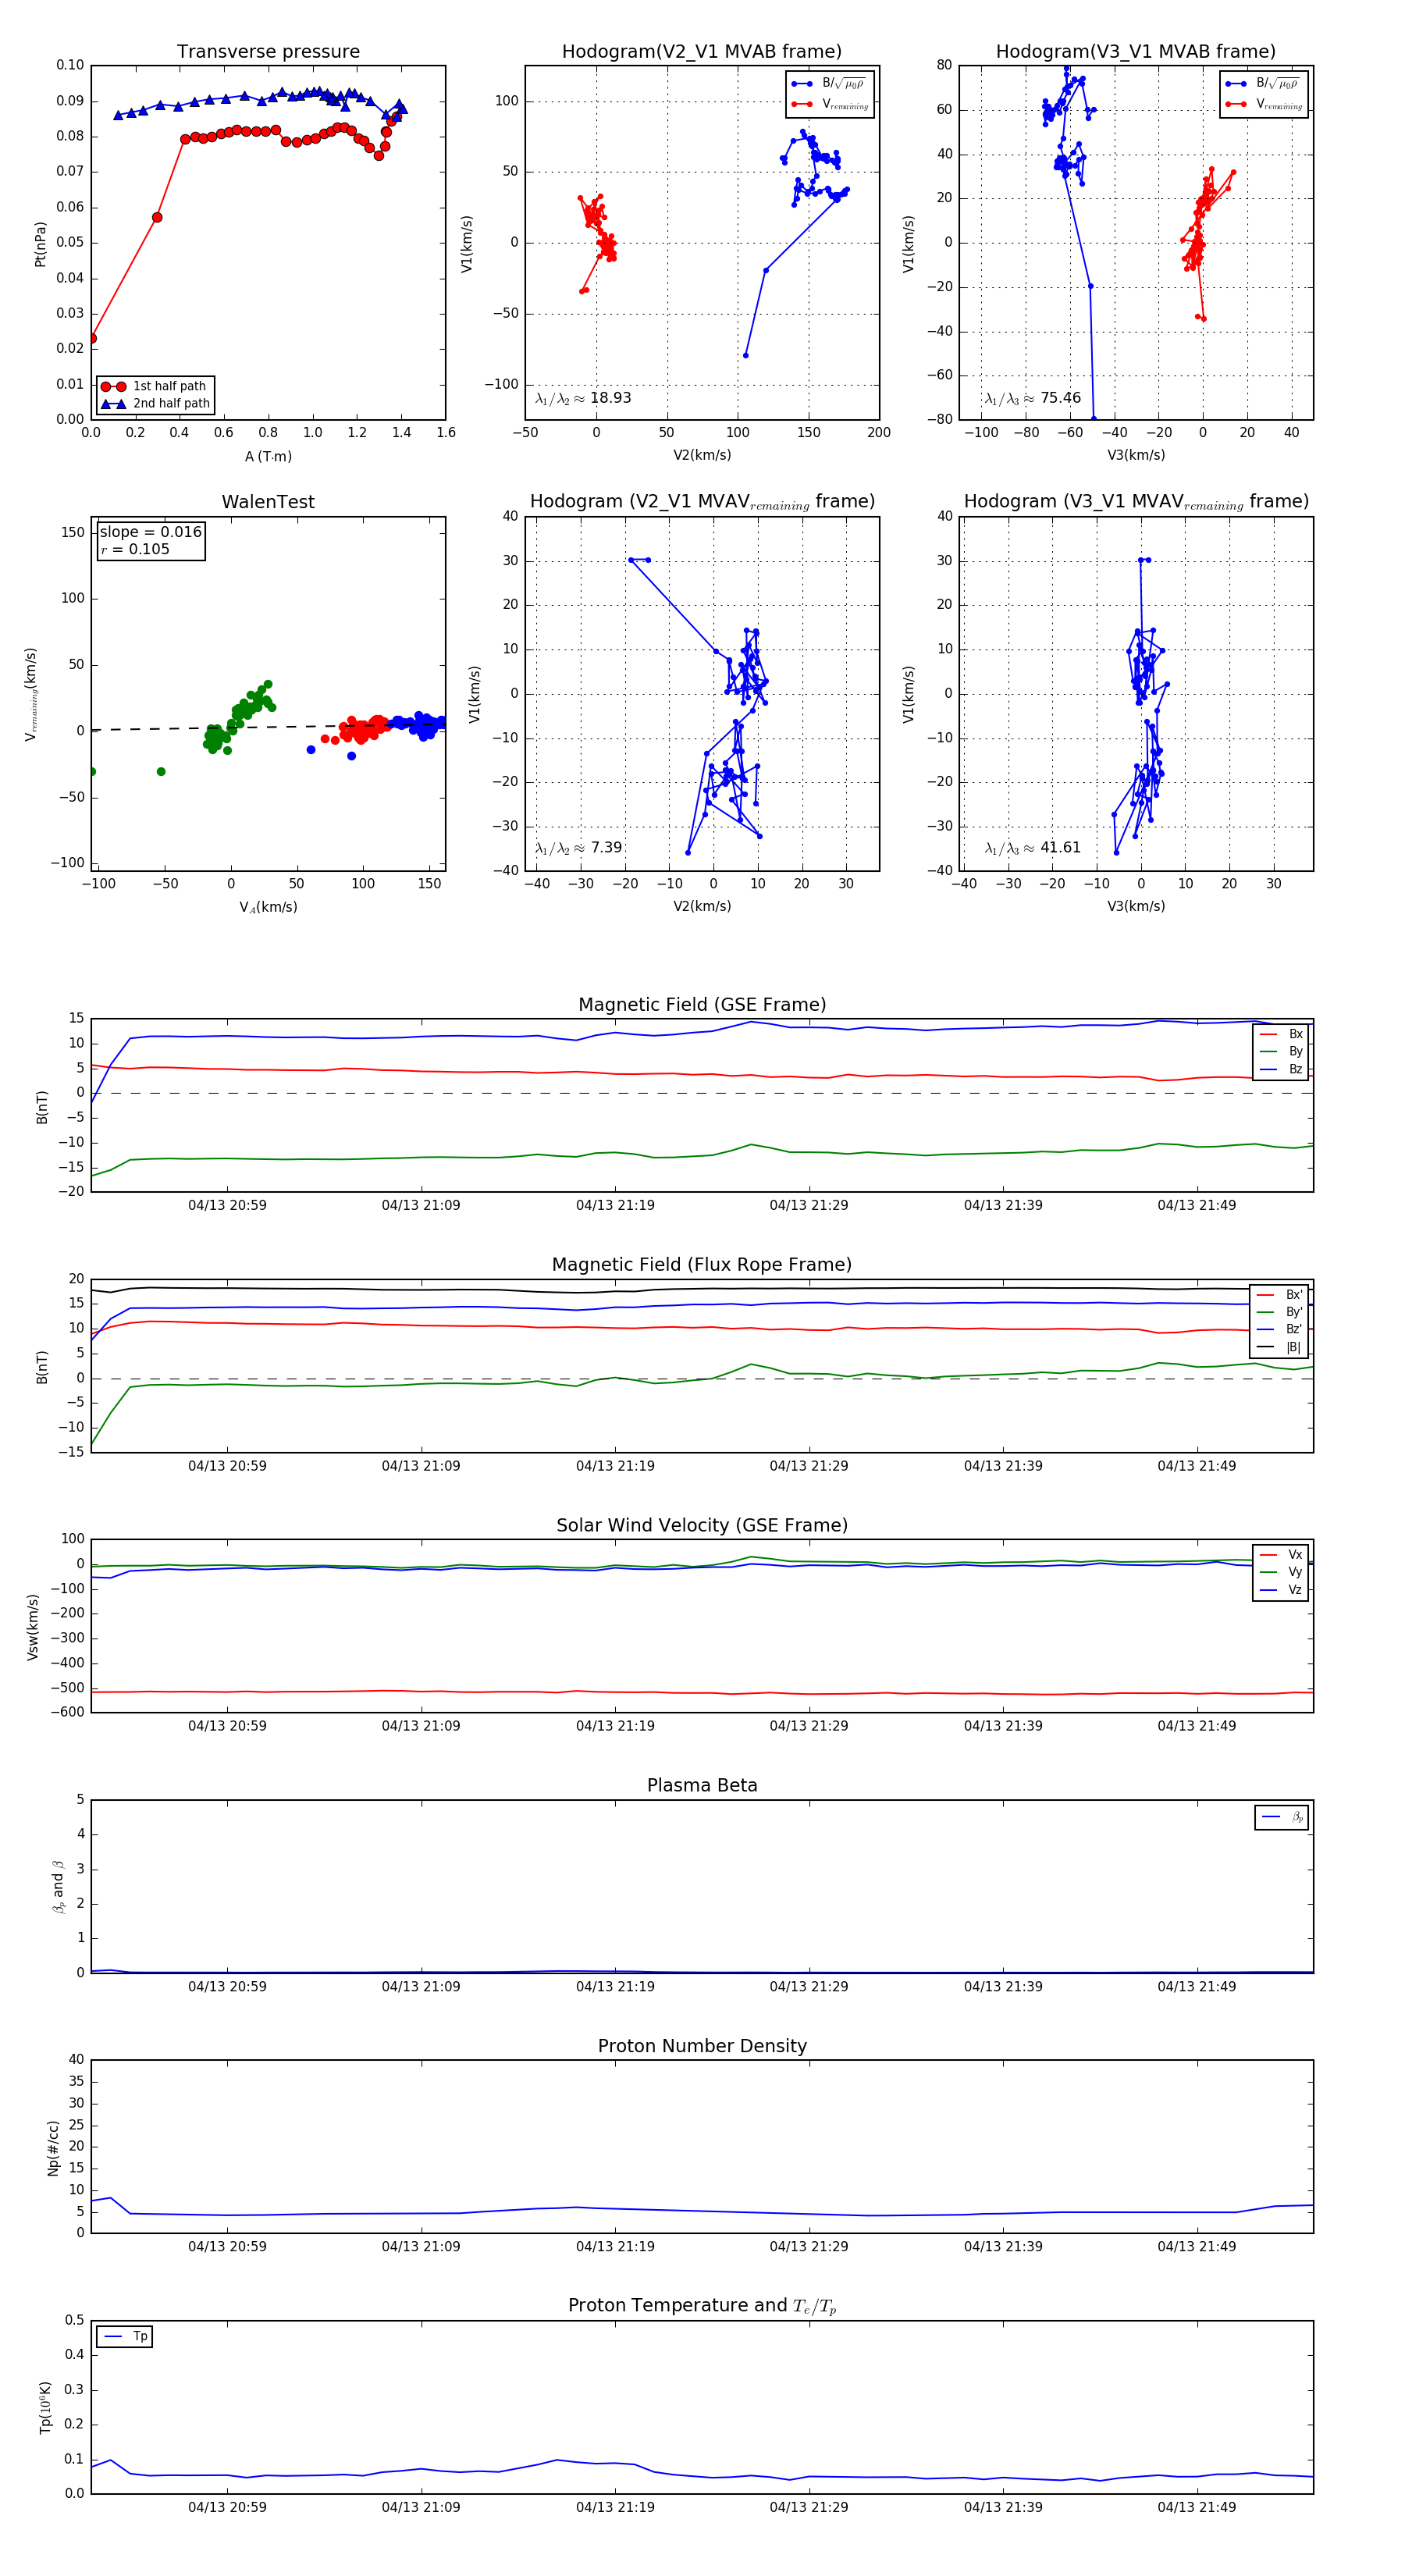Image resolution: width=1405 pixels, height=2576 pixels.
Task: Click the 'V_remaining(km/s)' y-axis label of WalenTest
Action: click(x=31, y=694)
